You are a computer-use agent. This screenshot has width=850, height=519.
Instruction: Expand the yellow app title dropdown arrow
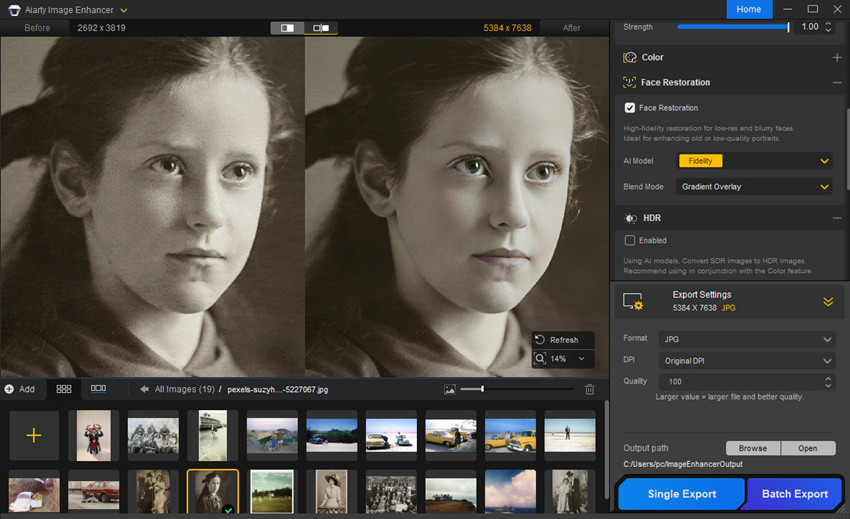124,10
